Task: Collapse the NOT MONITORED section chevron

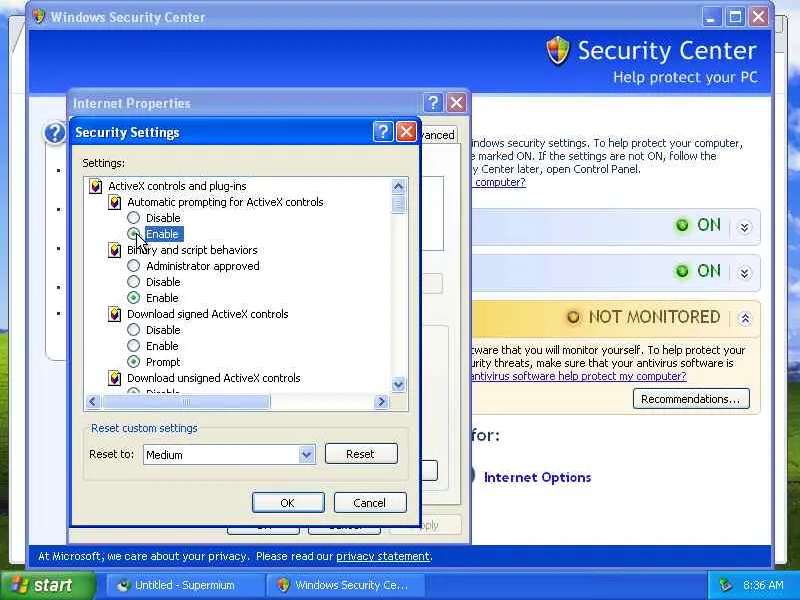Action: click(x=745, y=319)
